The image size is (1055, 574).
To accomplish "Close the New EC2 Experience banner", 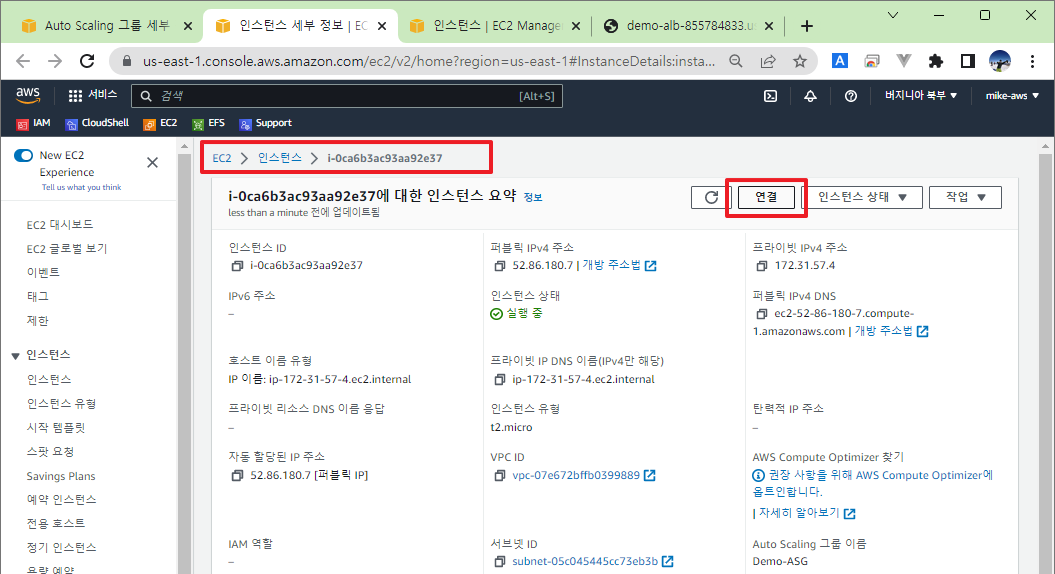I will [x=153, y=162].
